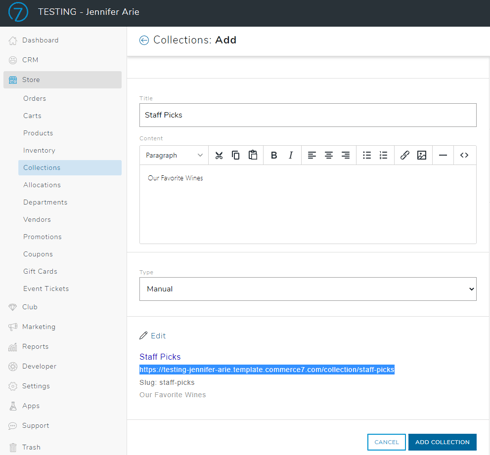
Task: Insert an image in the content editor
Action: [422, 155]
